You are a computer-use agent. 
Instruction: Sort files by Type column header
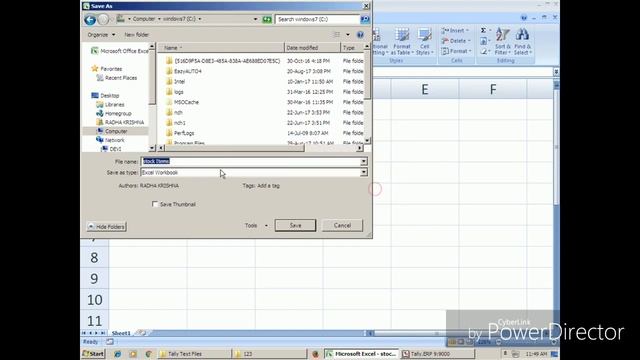point(352,48)
